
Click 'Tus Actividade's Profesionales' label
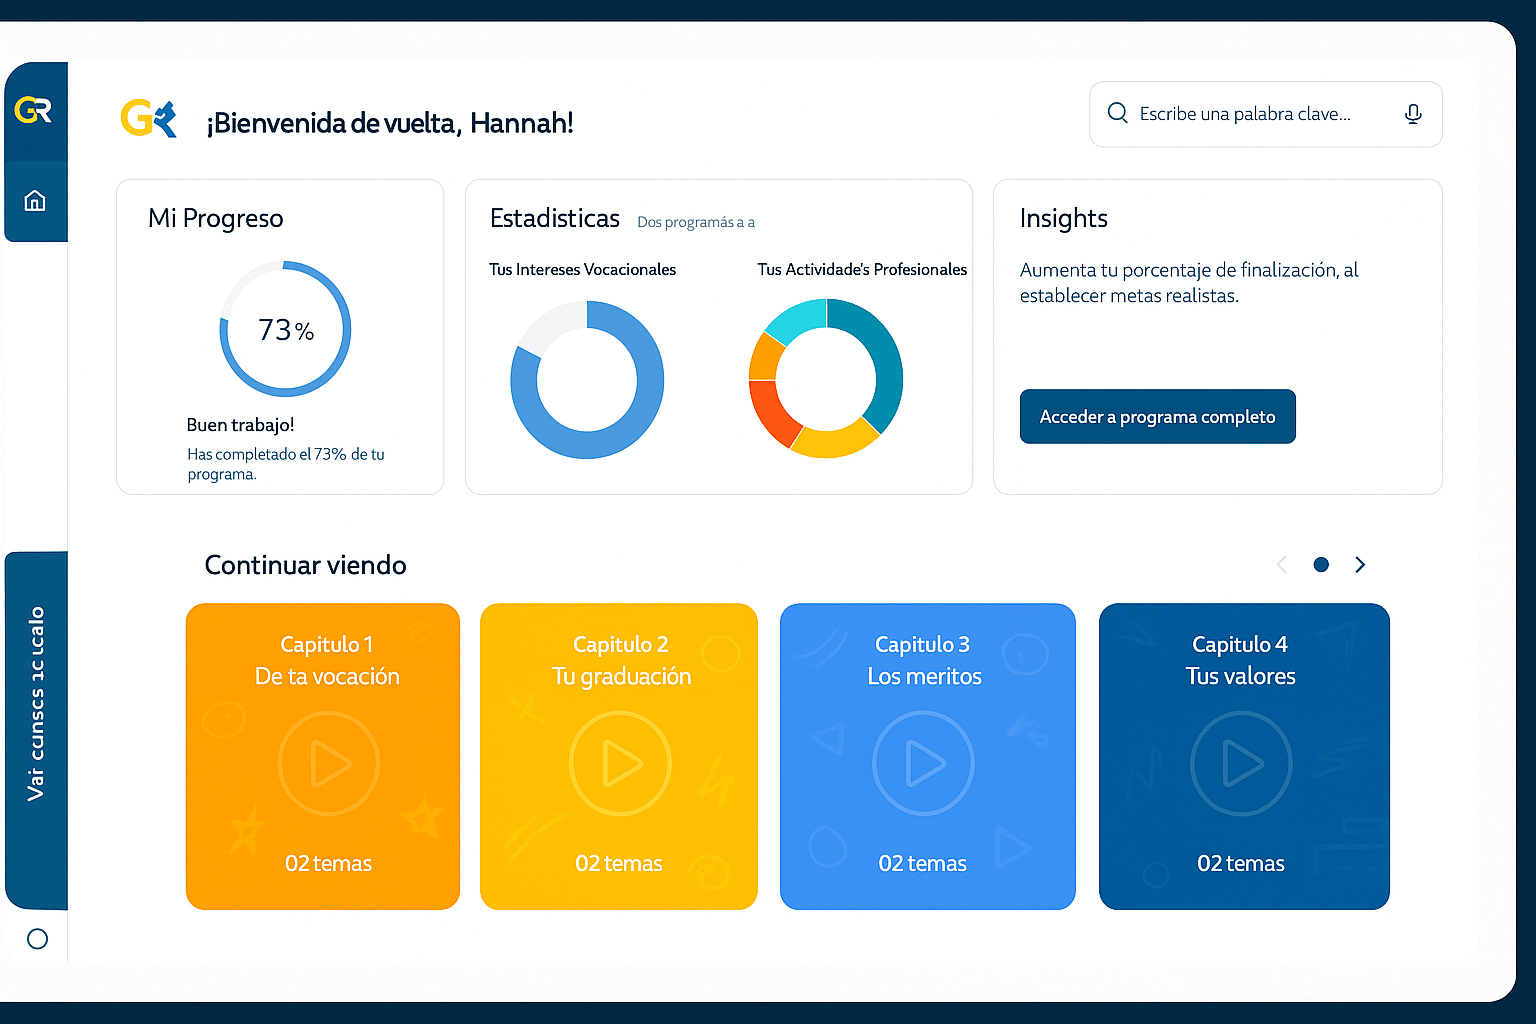(862, 269)
